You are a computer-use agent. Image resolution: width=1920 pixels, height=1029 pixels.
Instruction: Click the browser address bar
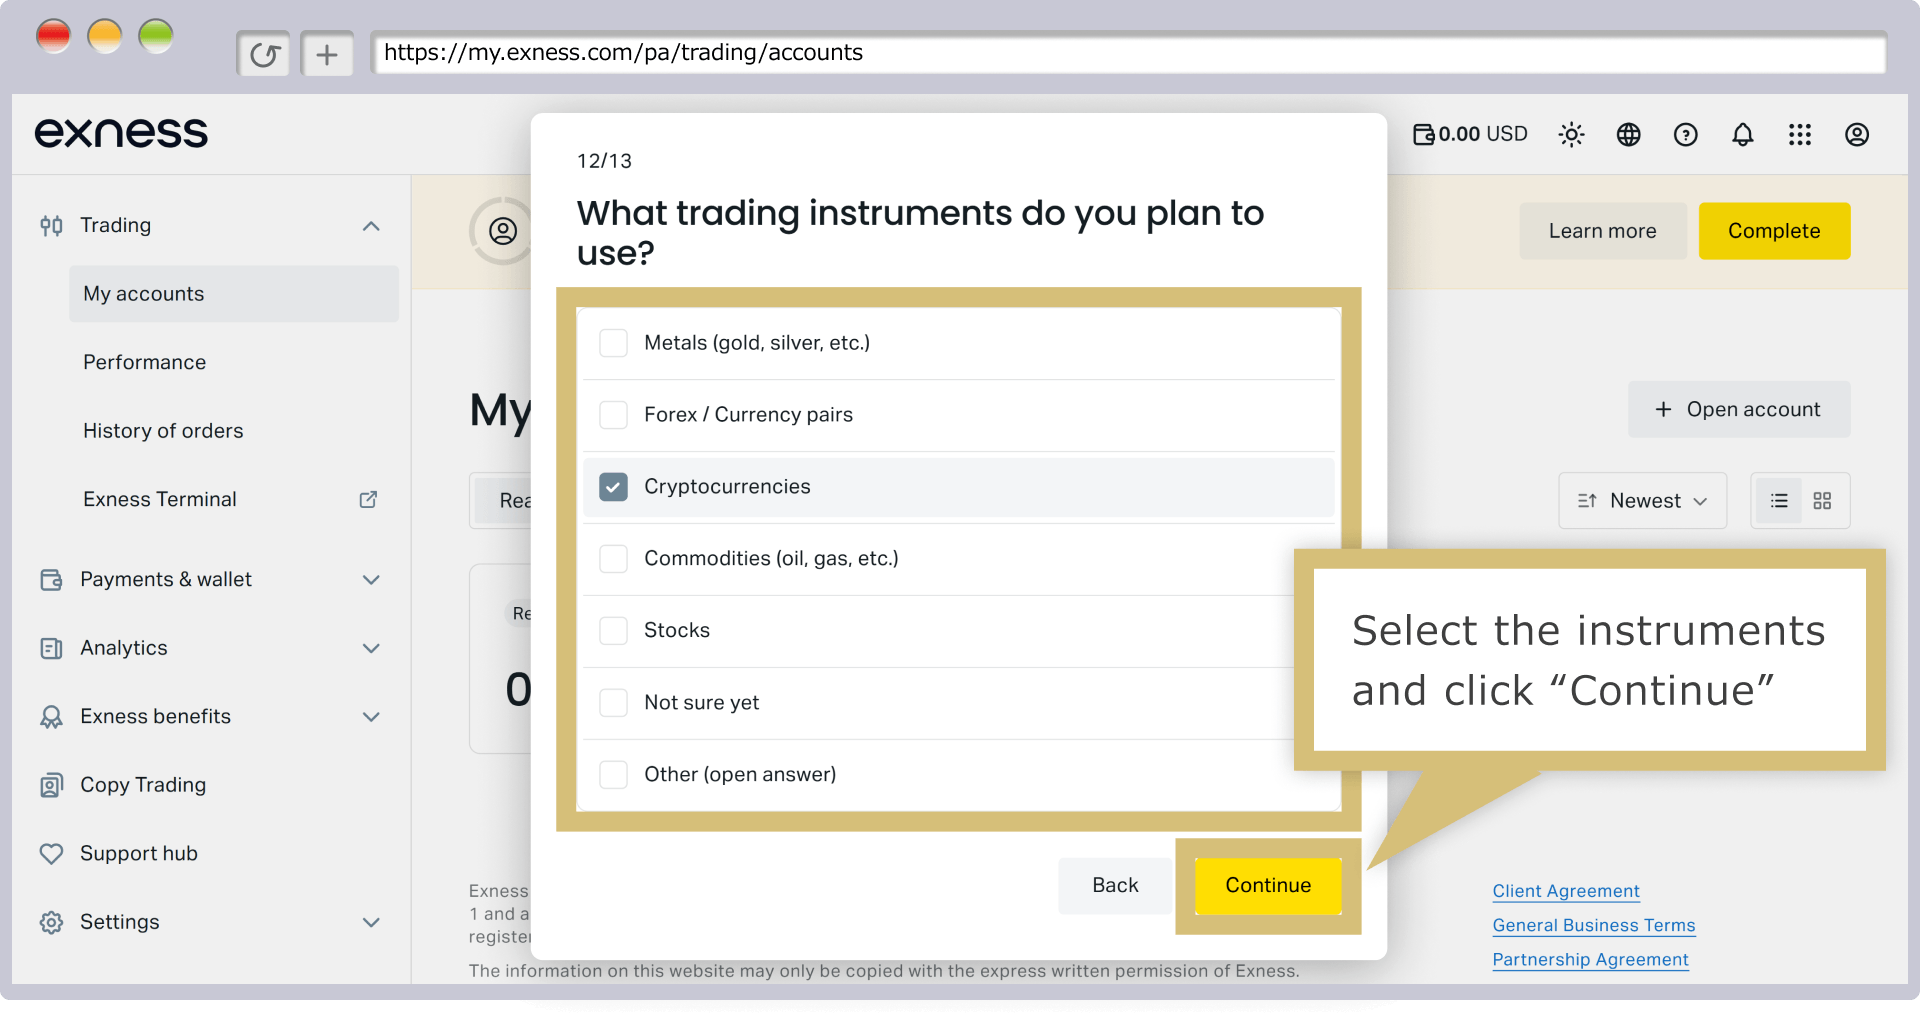1128,53
